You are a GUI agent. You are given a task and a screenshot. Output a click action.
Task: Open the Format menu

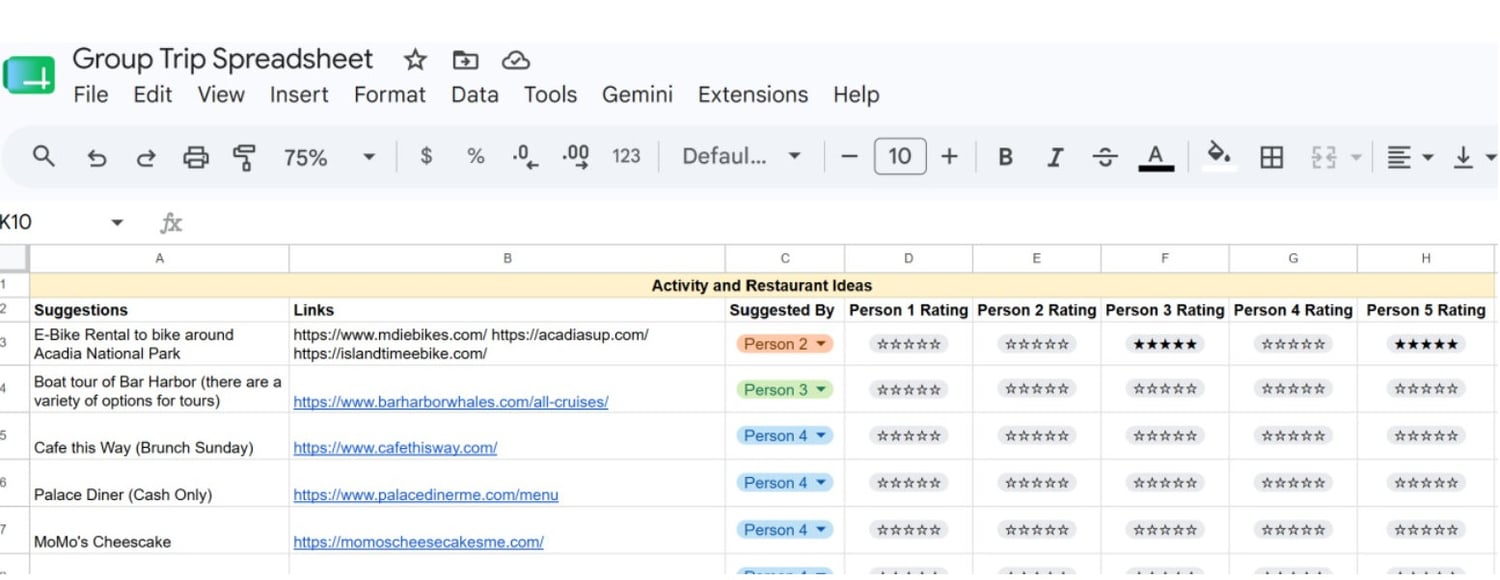pyautogui.click(x=390, y=95)
